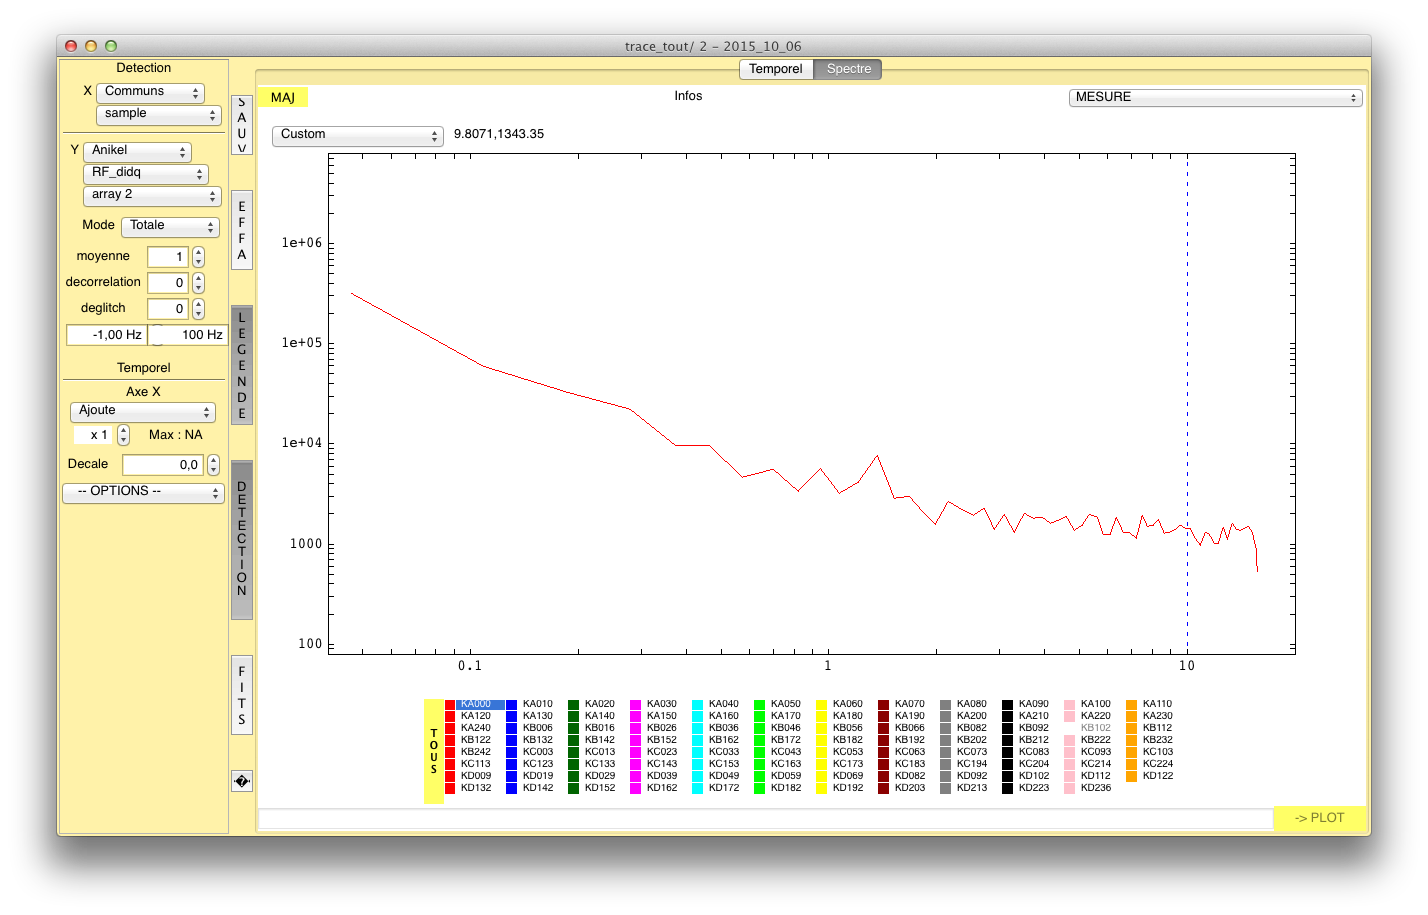Select the Spectre tab

(848, 69)
